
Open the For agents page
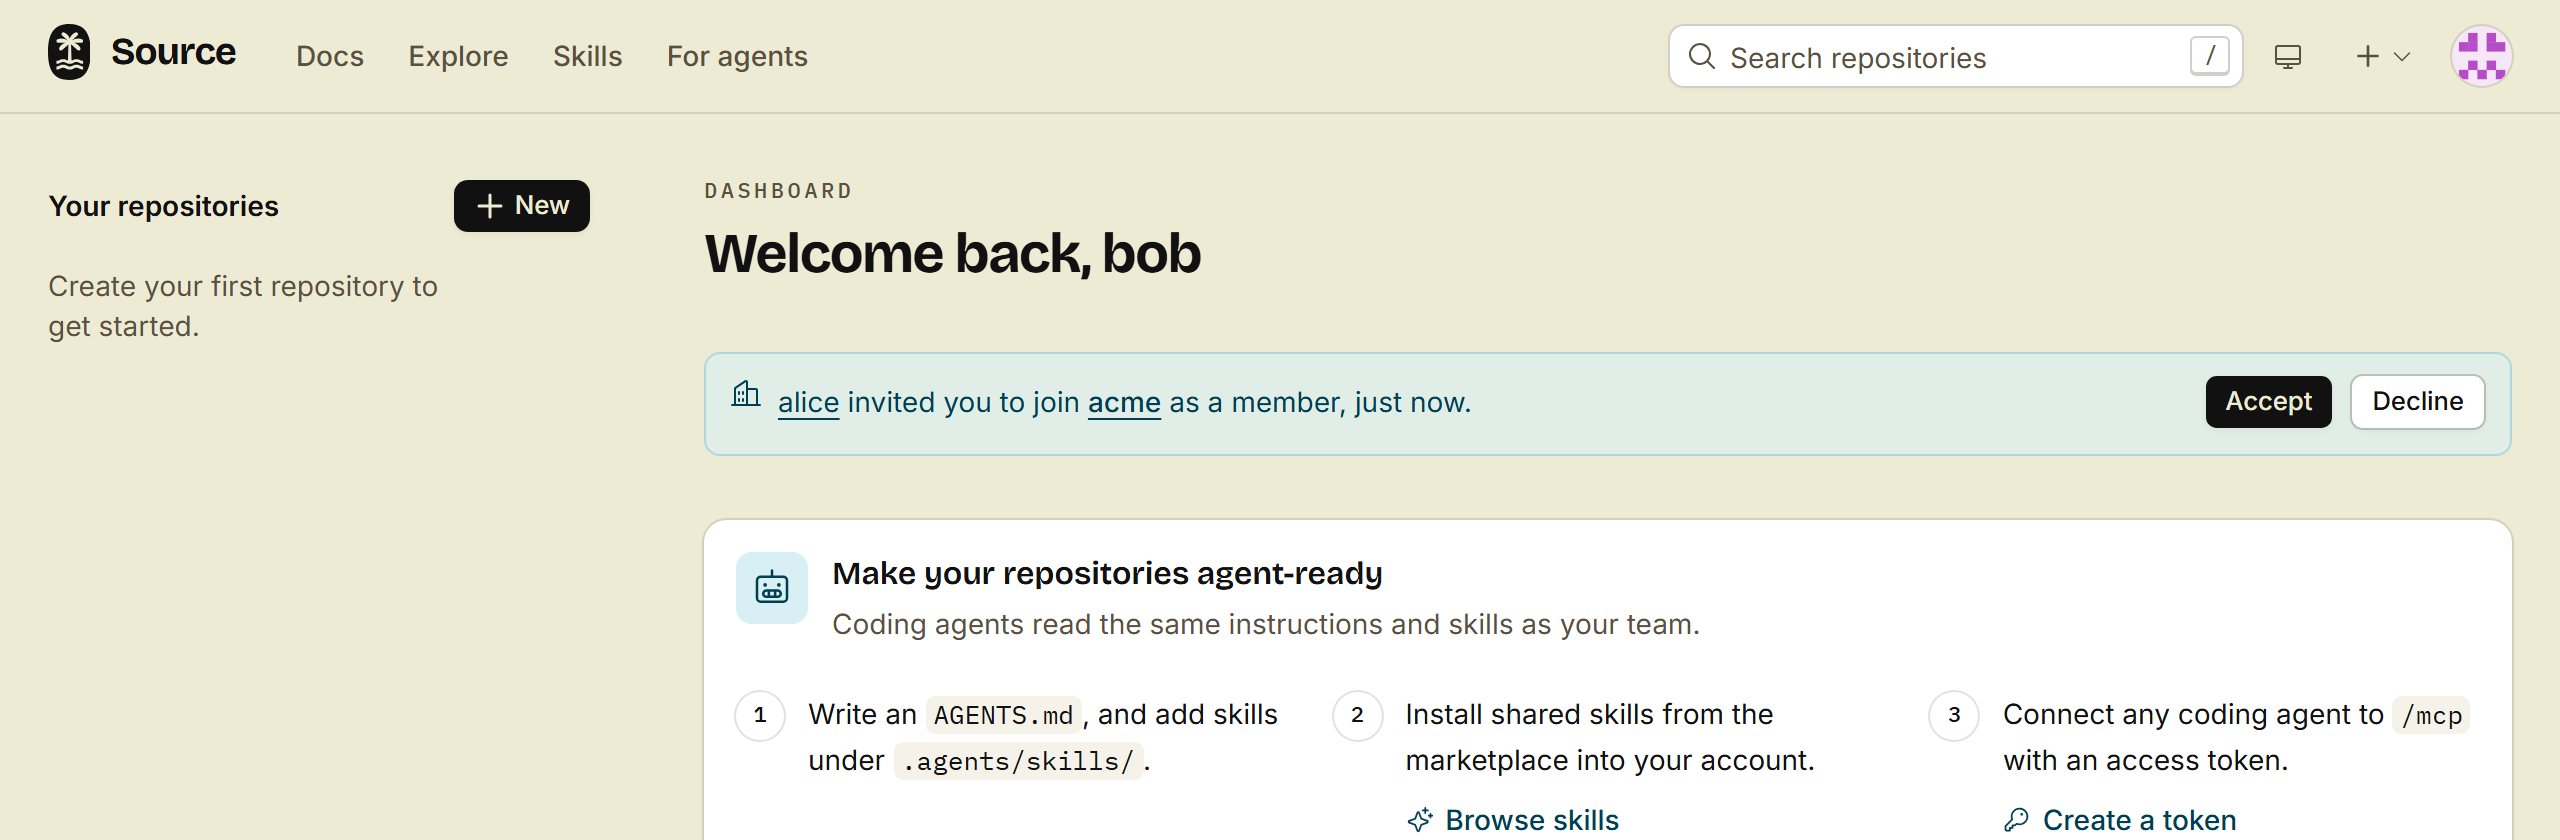(737, 56)
